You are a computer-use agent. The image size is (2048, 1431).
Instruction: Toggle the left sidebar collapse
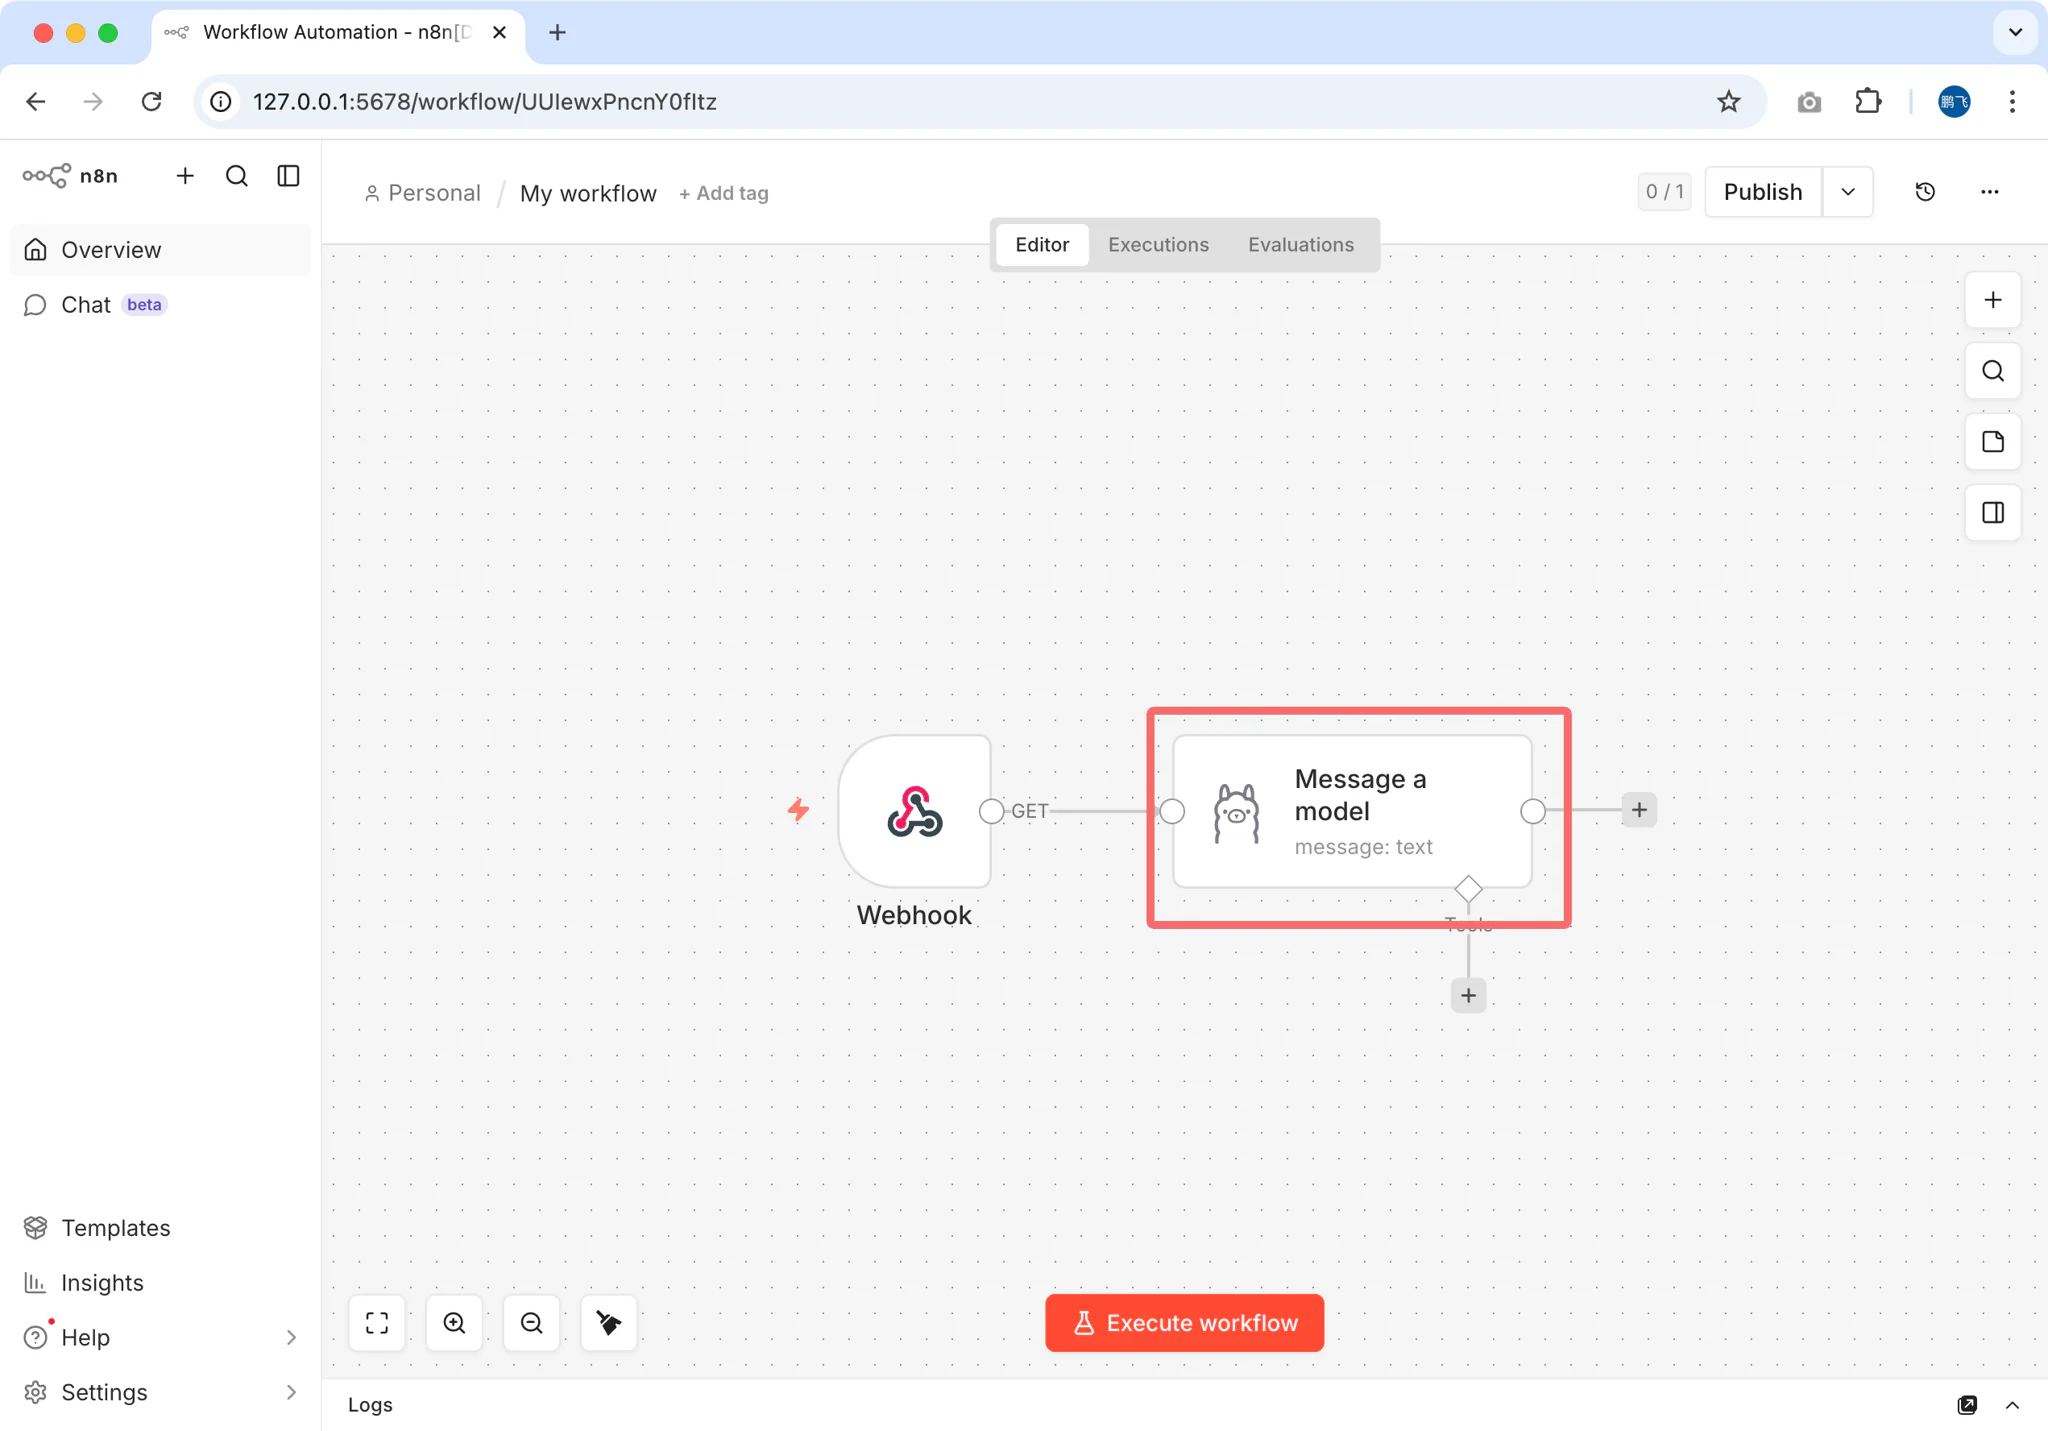tap(288, 176)
